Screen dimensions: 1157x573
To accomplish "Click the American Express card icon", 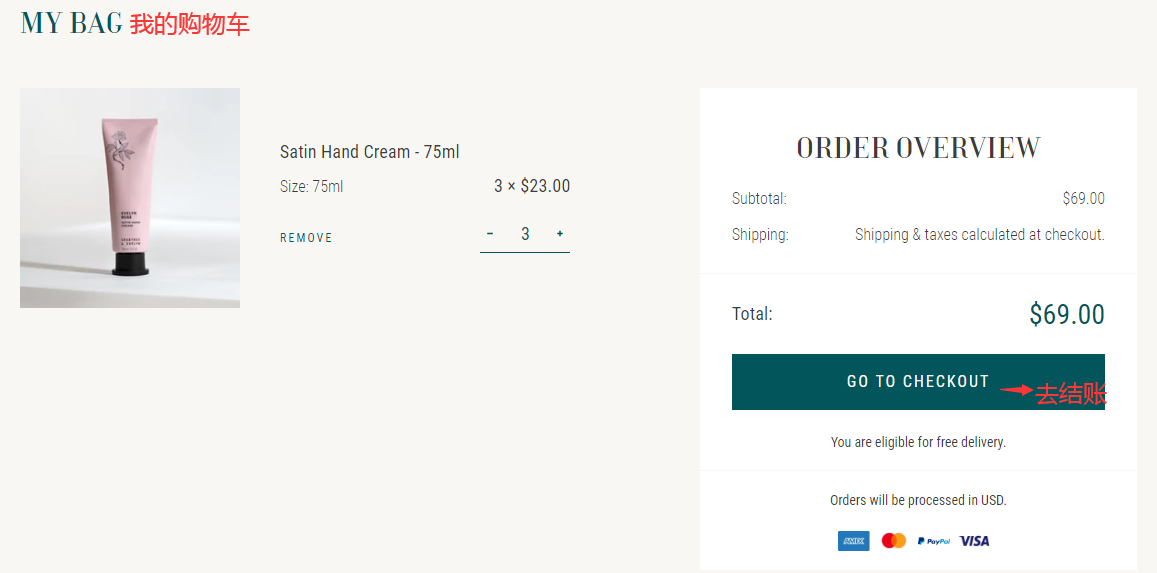I will [x=853, y=541].
